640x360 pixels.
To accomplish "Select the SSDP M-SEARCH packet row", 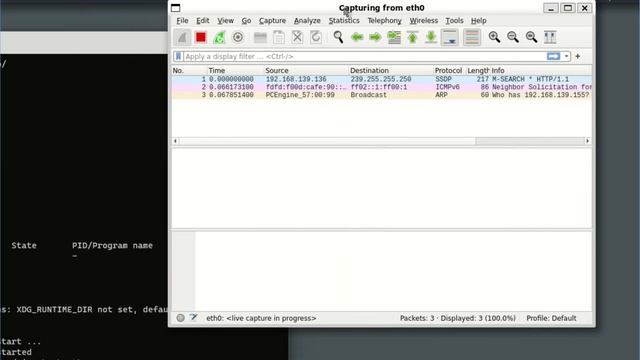I will tap(382, 79).
